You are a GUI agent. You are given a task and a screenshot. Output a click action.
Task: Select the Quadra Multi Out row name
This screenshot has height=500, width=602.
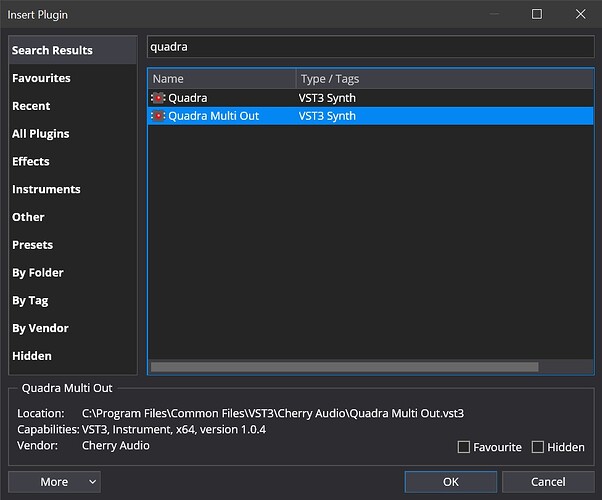(x=213, y=116)
